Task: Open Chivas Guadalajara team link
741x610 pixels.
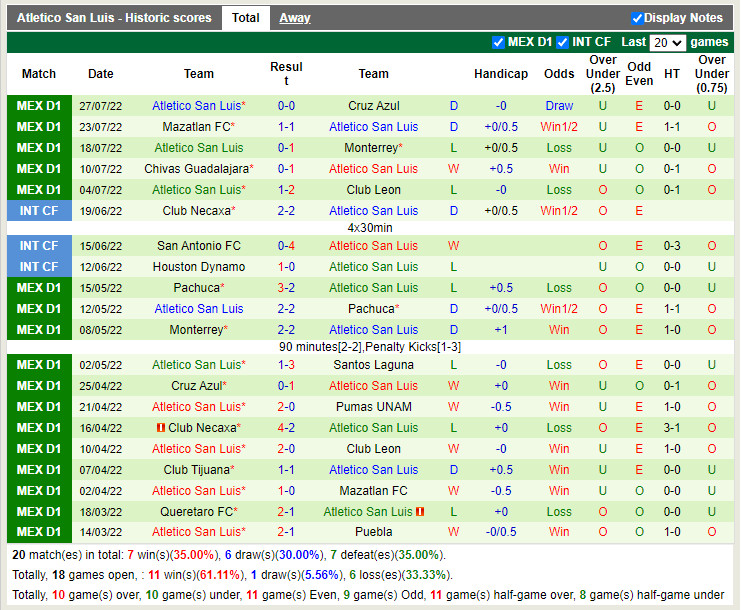Action: [x=196, y=169]
